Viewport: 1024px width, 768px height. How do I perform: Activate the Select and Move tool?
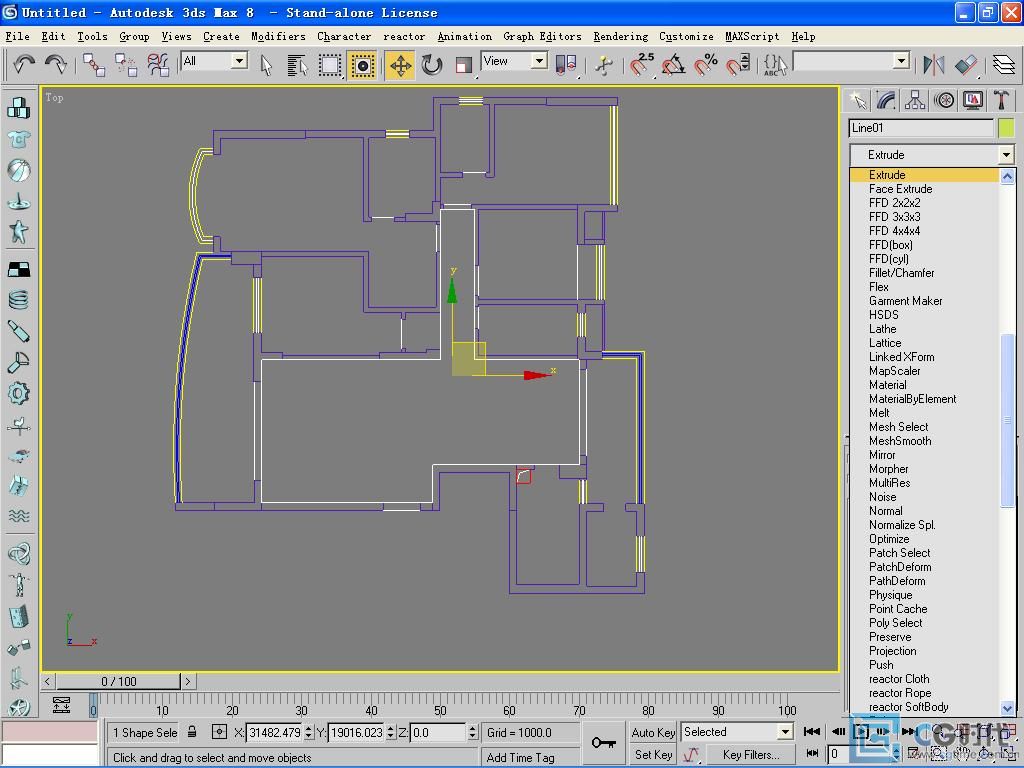coord(400,65)
